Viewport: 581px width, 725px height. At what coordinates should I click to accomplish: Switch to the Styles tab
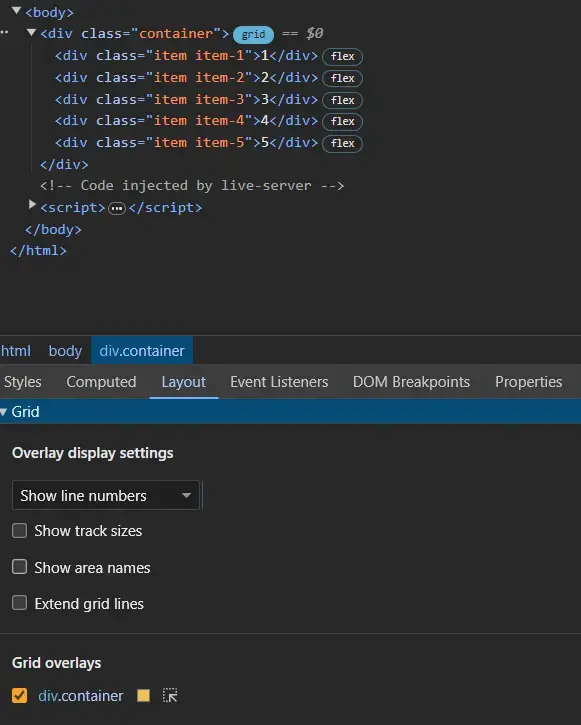[23, 382]
